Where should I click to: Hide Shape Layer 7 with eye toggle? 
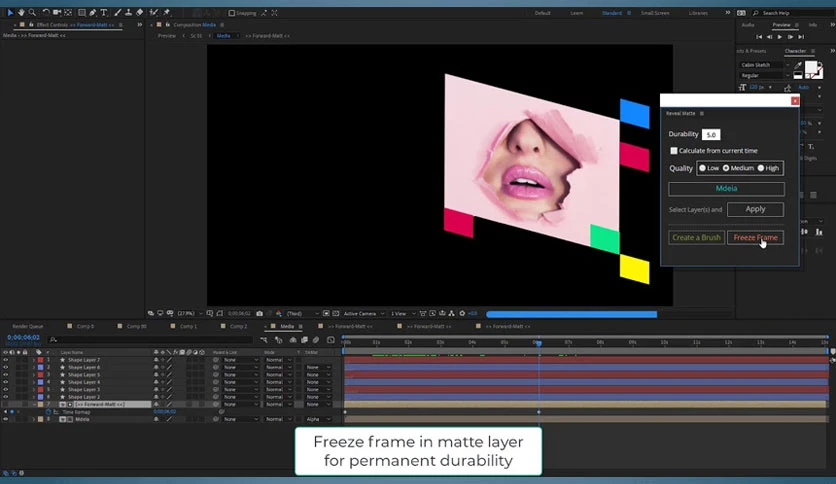[x=5, y=360]
